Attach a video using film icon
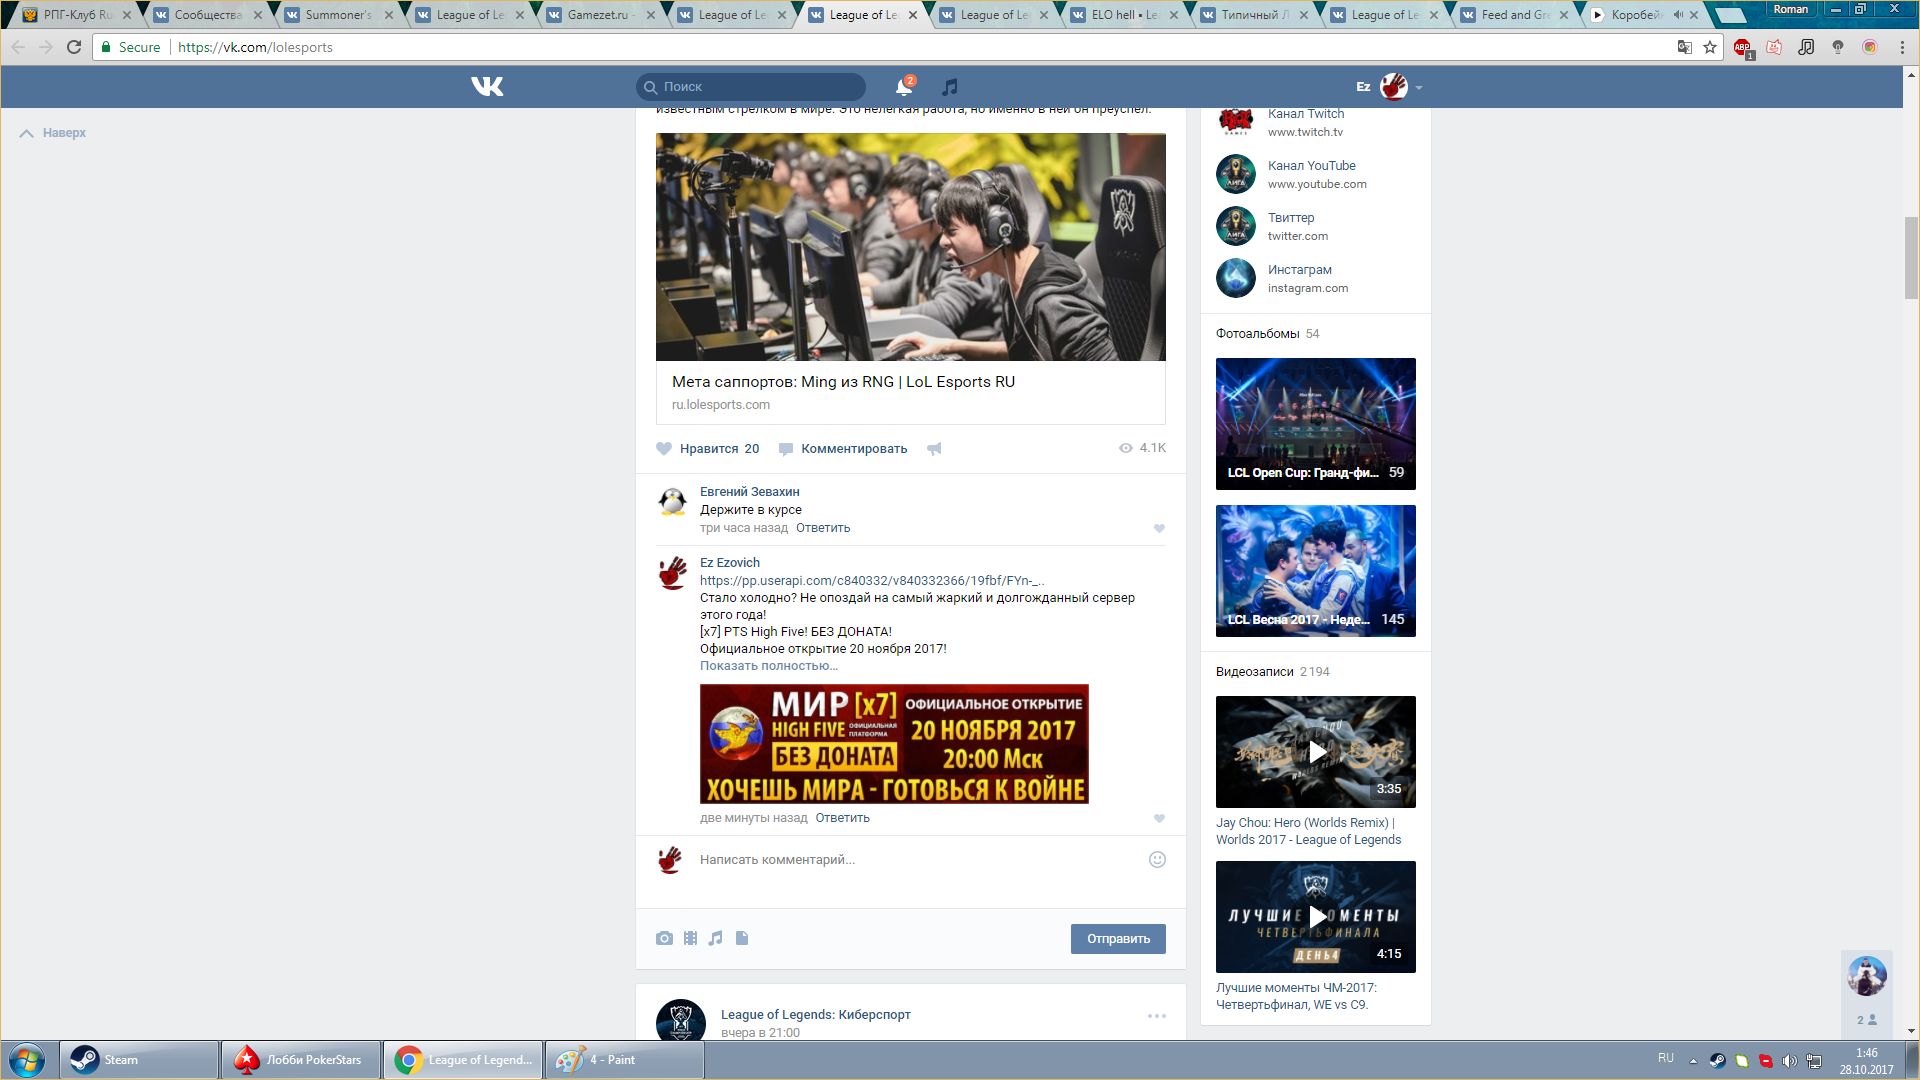 click(x=690, y=938)
